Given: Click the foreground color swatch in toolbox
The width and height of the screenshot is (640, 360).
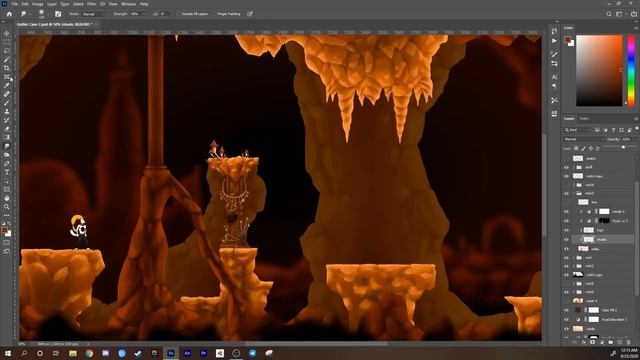Looking at the screenshot, I should click(4, 231).
